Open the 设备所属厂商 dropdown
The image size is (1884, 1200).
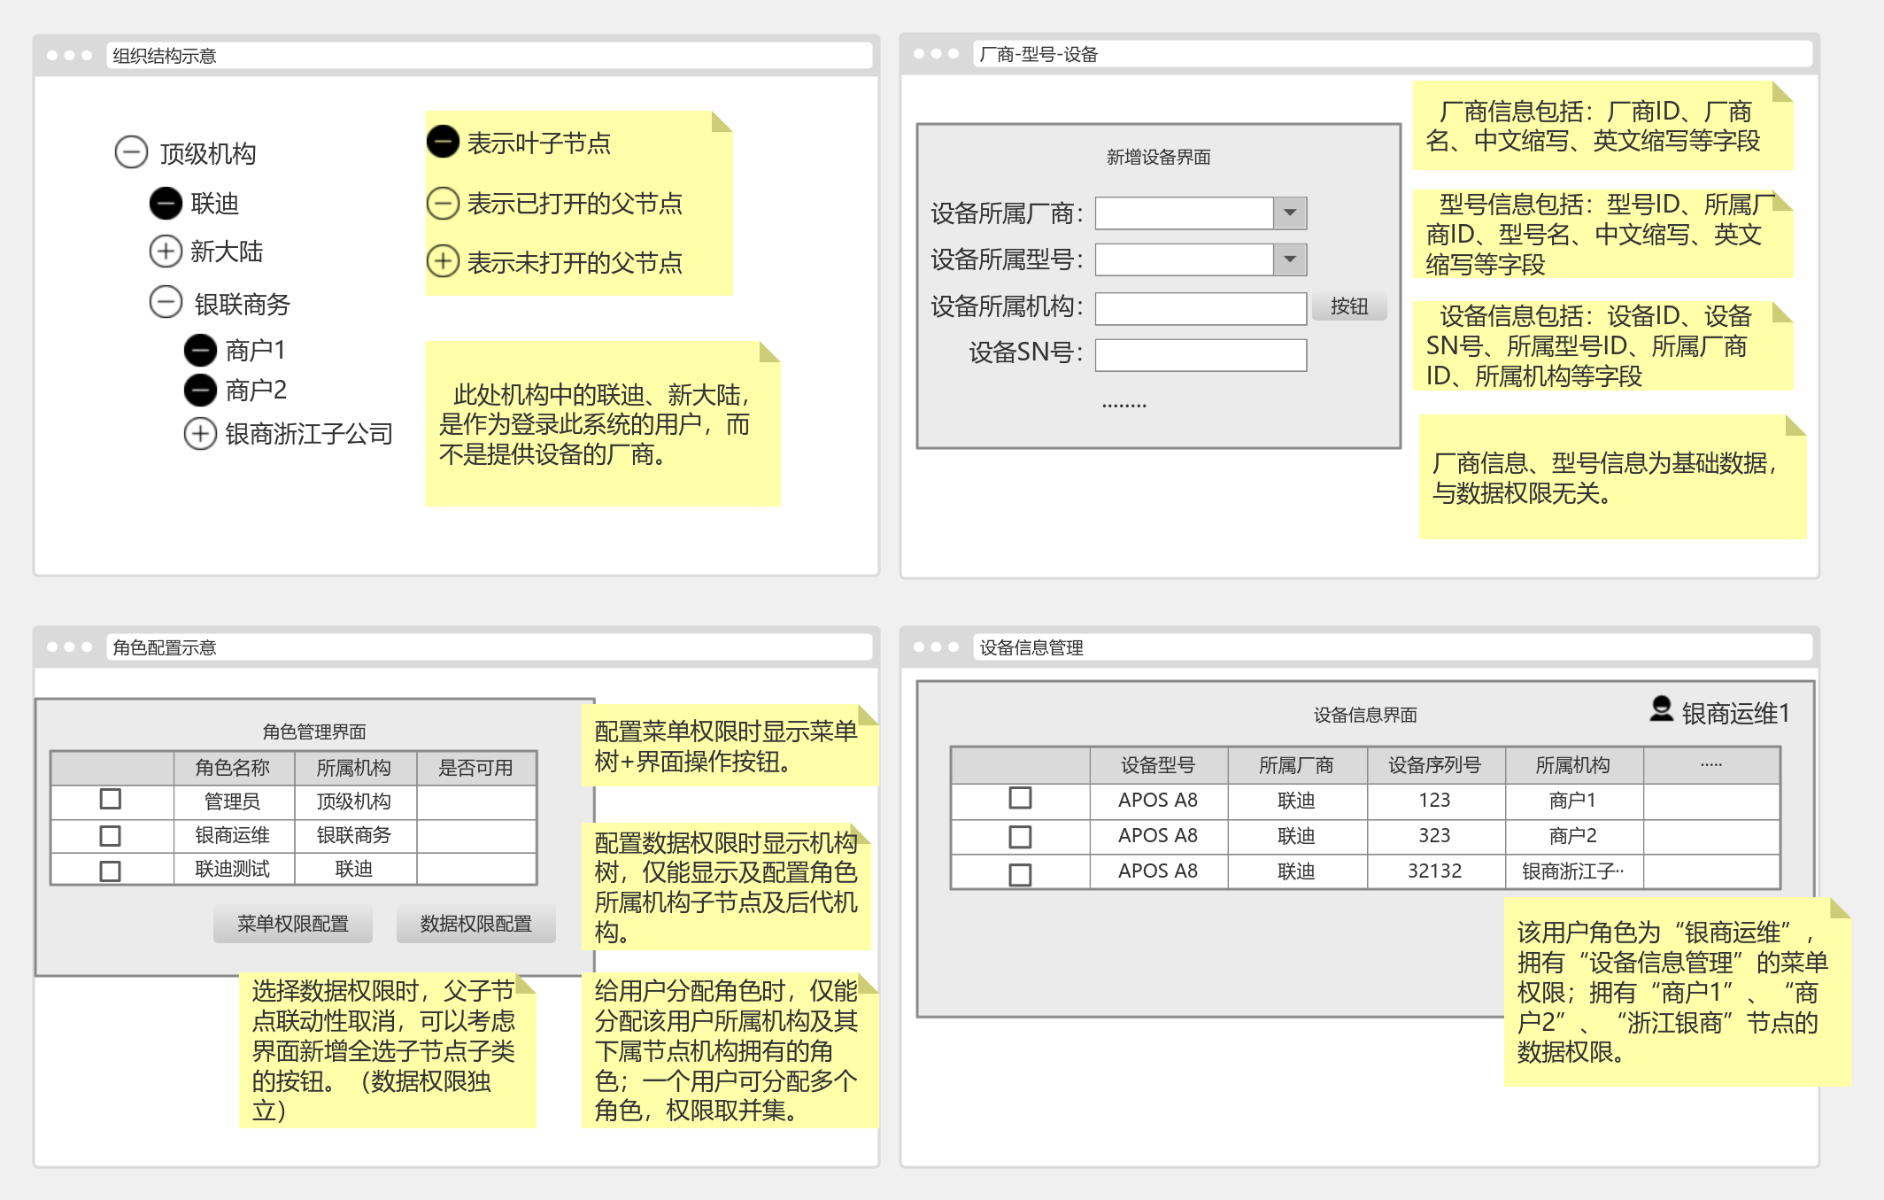click(x=1291, y=212)
